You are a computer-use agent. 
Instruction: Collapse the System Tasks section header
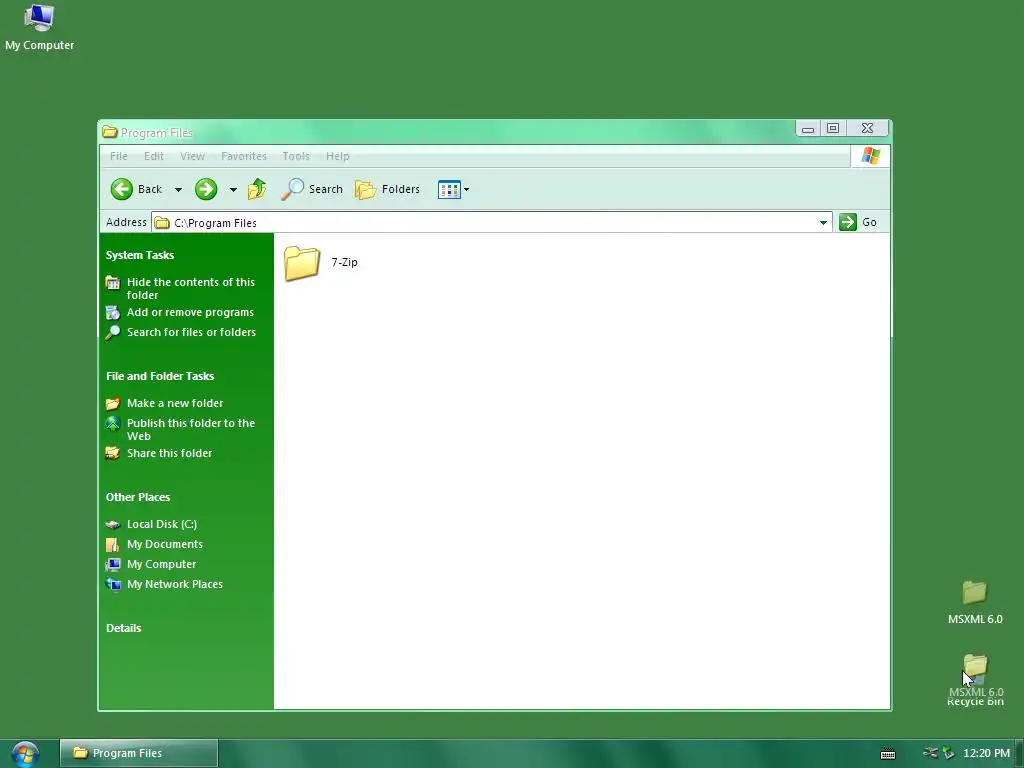140,255
